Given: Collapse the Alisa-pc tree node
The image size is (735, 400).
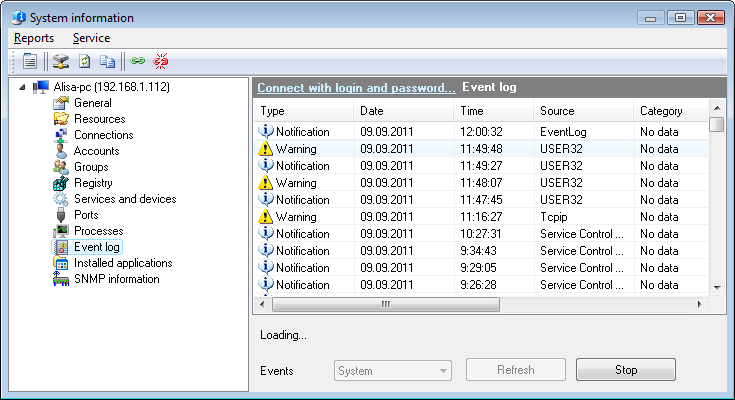Looking at the screenshot, I should [x=23, y=87].
